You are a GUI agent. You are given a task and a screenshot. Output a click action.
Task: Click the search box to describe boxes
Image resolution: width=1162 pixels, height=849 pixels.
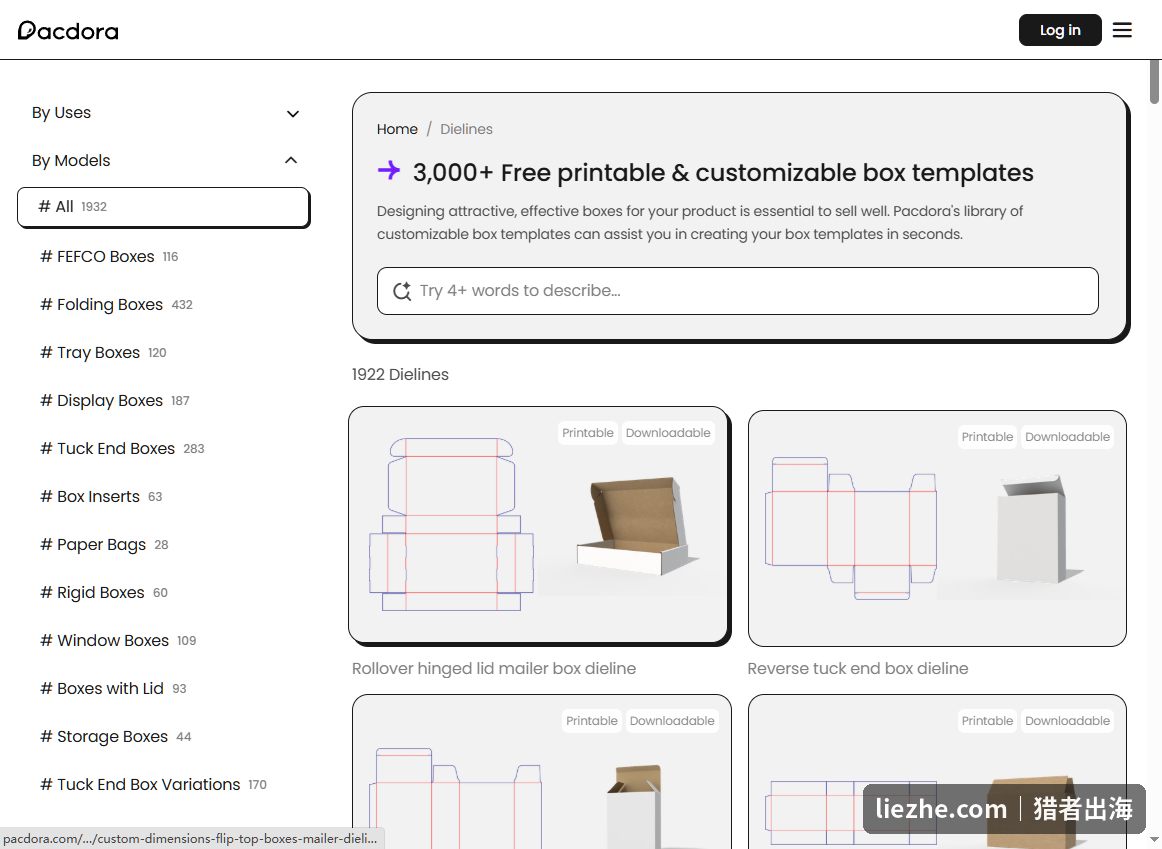click(x=737, y=291)
